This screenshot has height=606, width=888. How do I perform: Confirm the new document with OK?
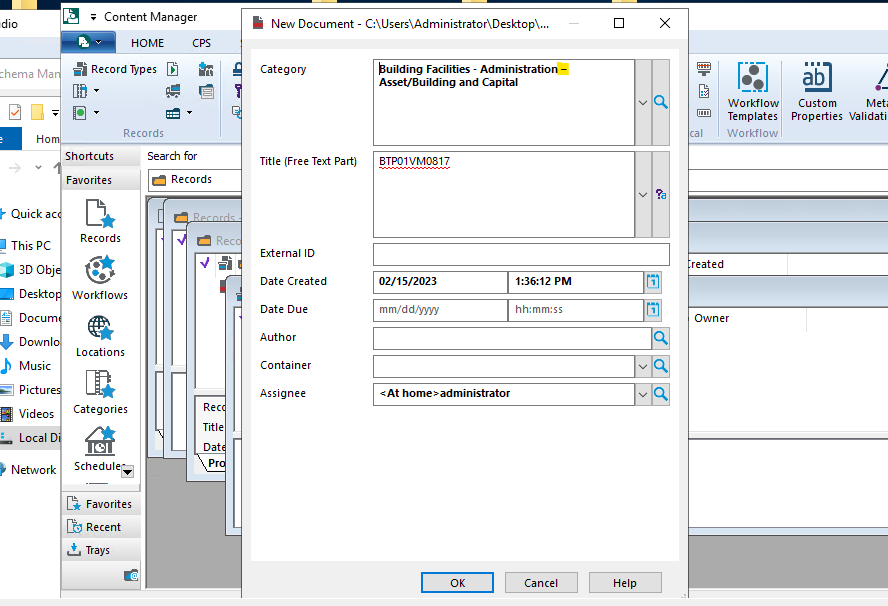coord(457,582)
